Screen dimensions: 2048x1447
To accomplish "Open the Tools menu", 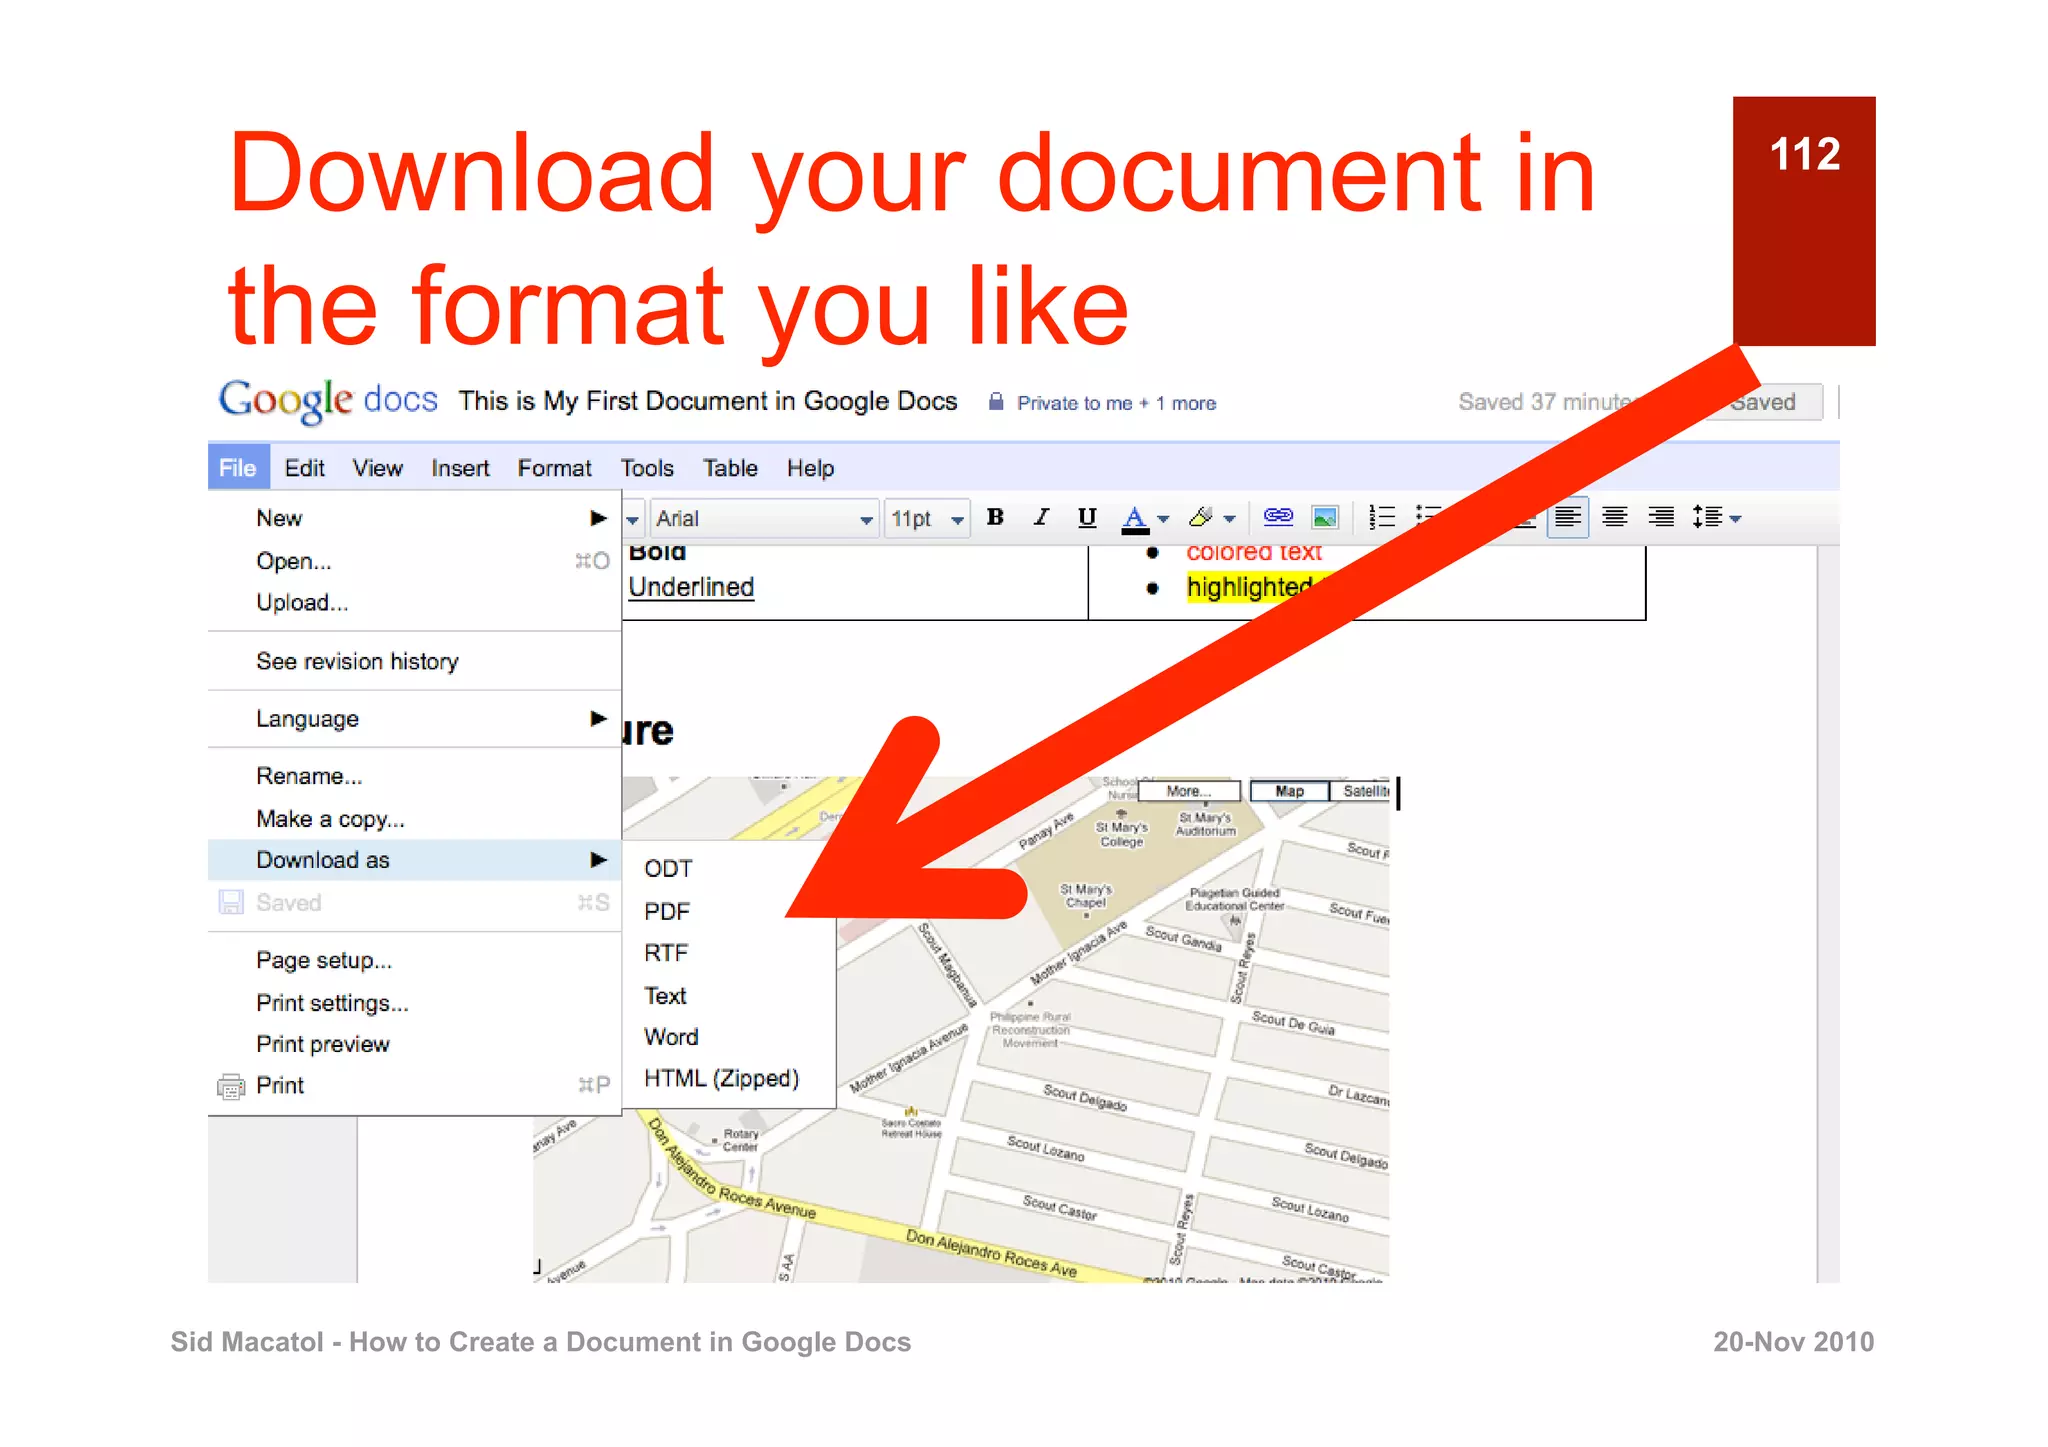I will tap(647, 468).
